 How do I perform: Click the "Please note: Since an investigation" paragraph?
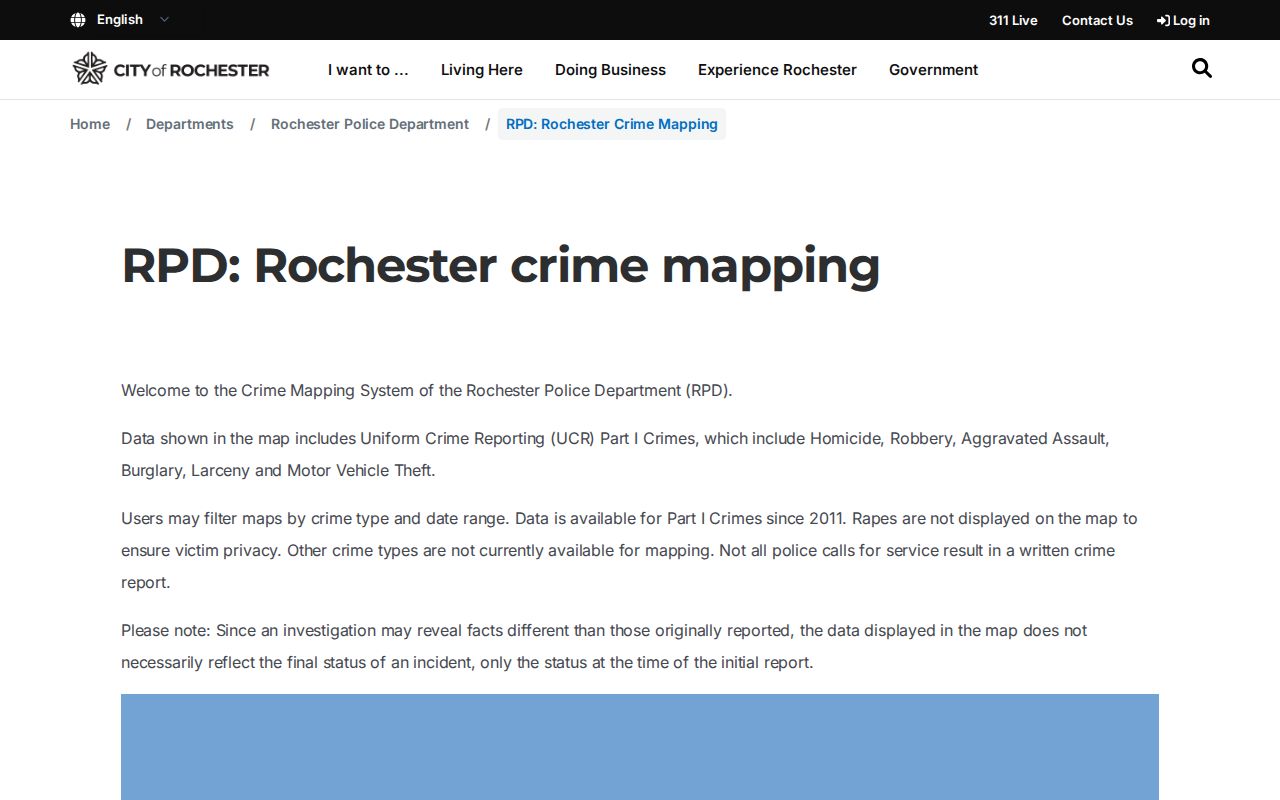(604, 646)
